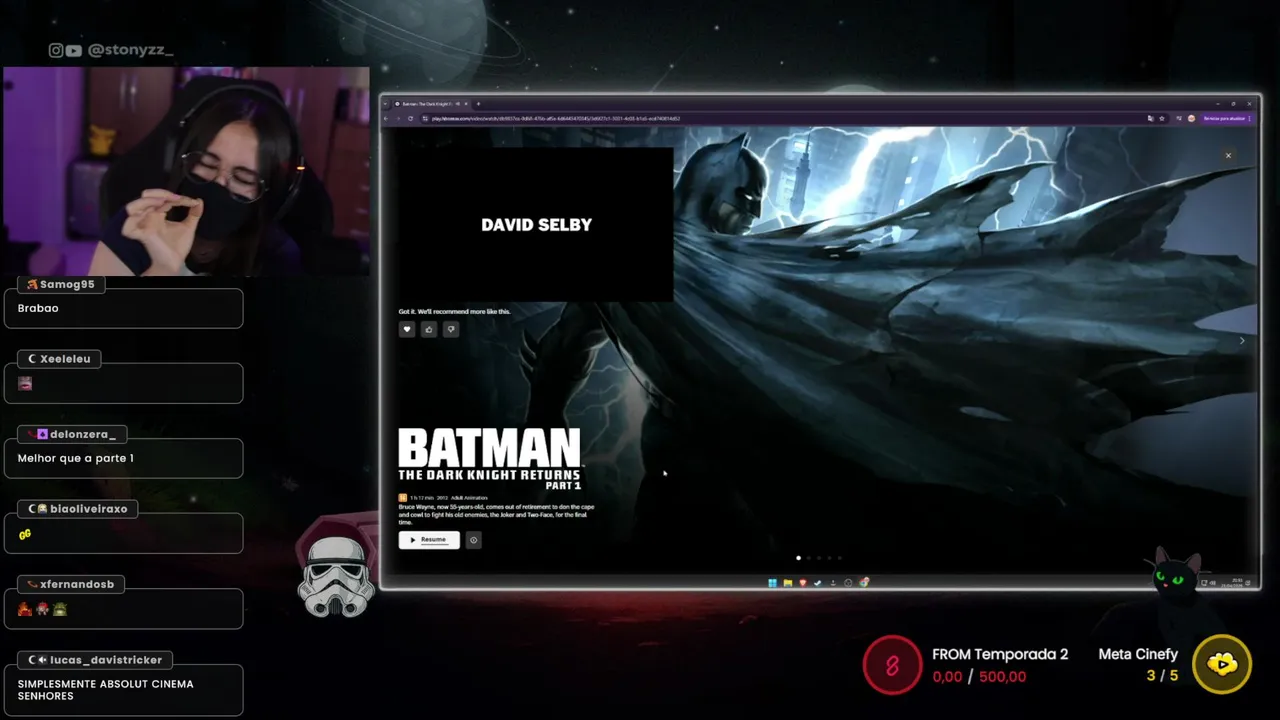Open Brave browser from the taskbar

coord(802,583)
